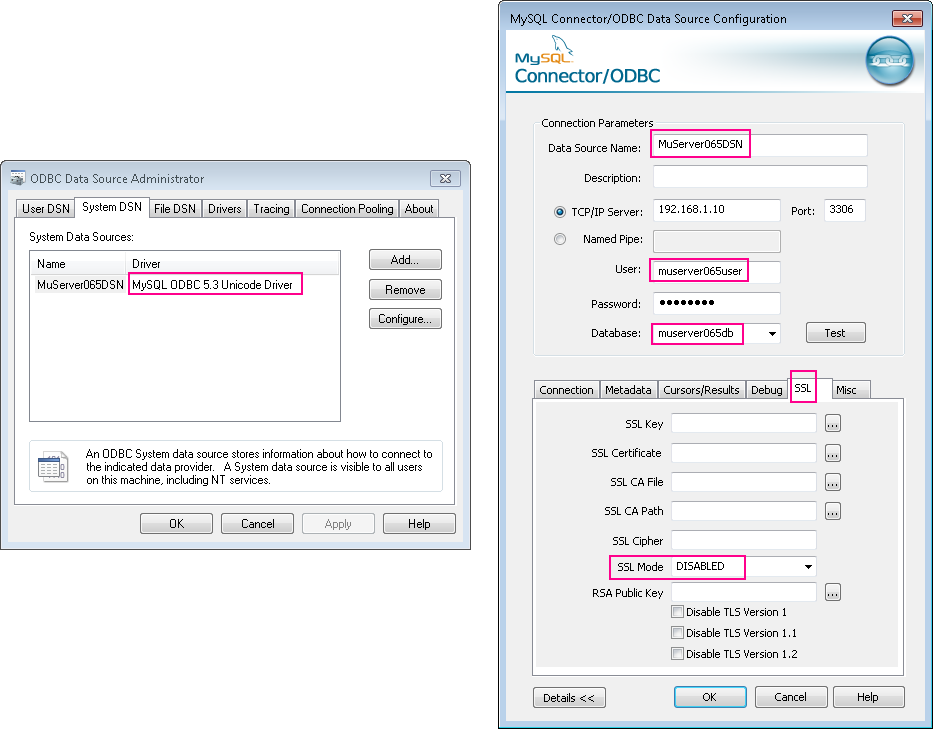Select the Named Pipe radio button
933x729 pixels.
pos(559,239)
